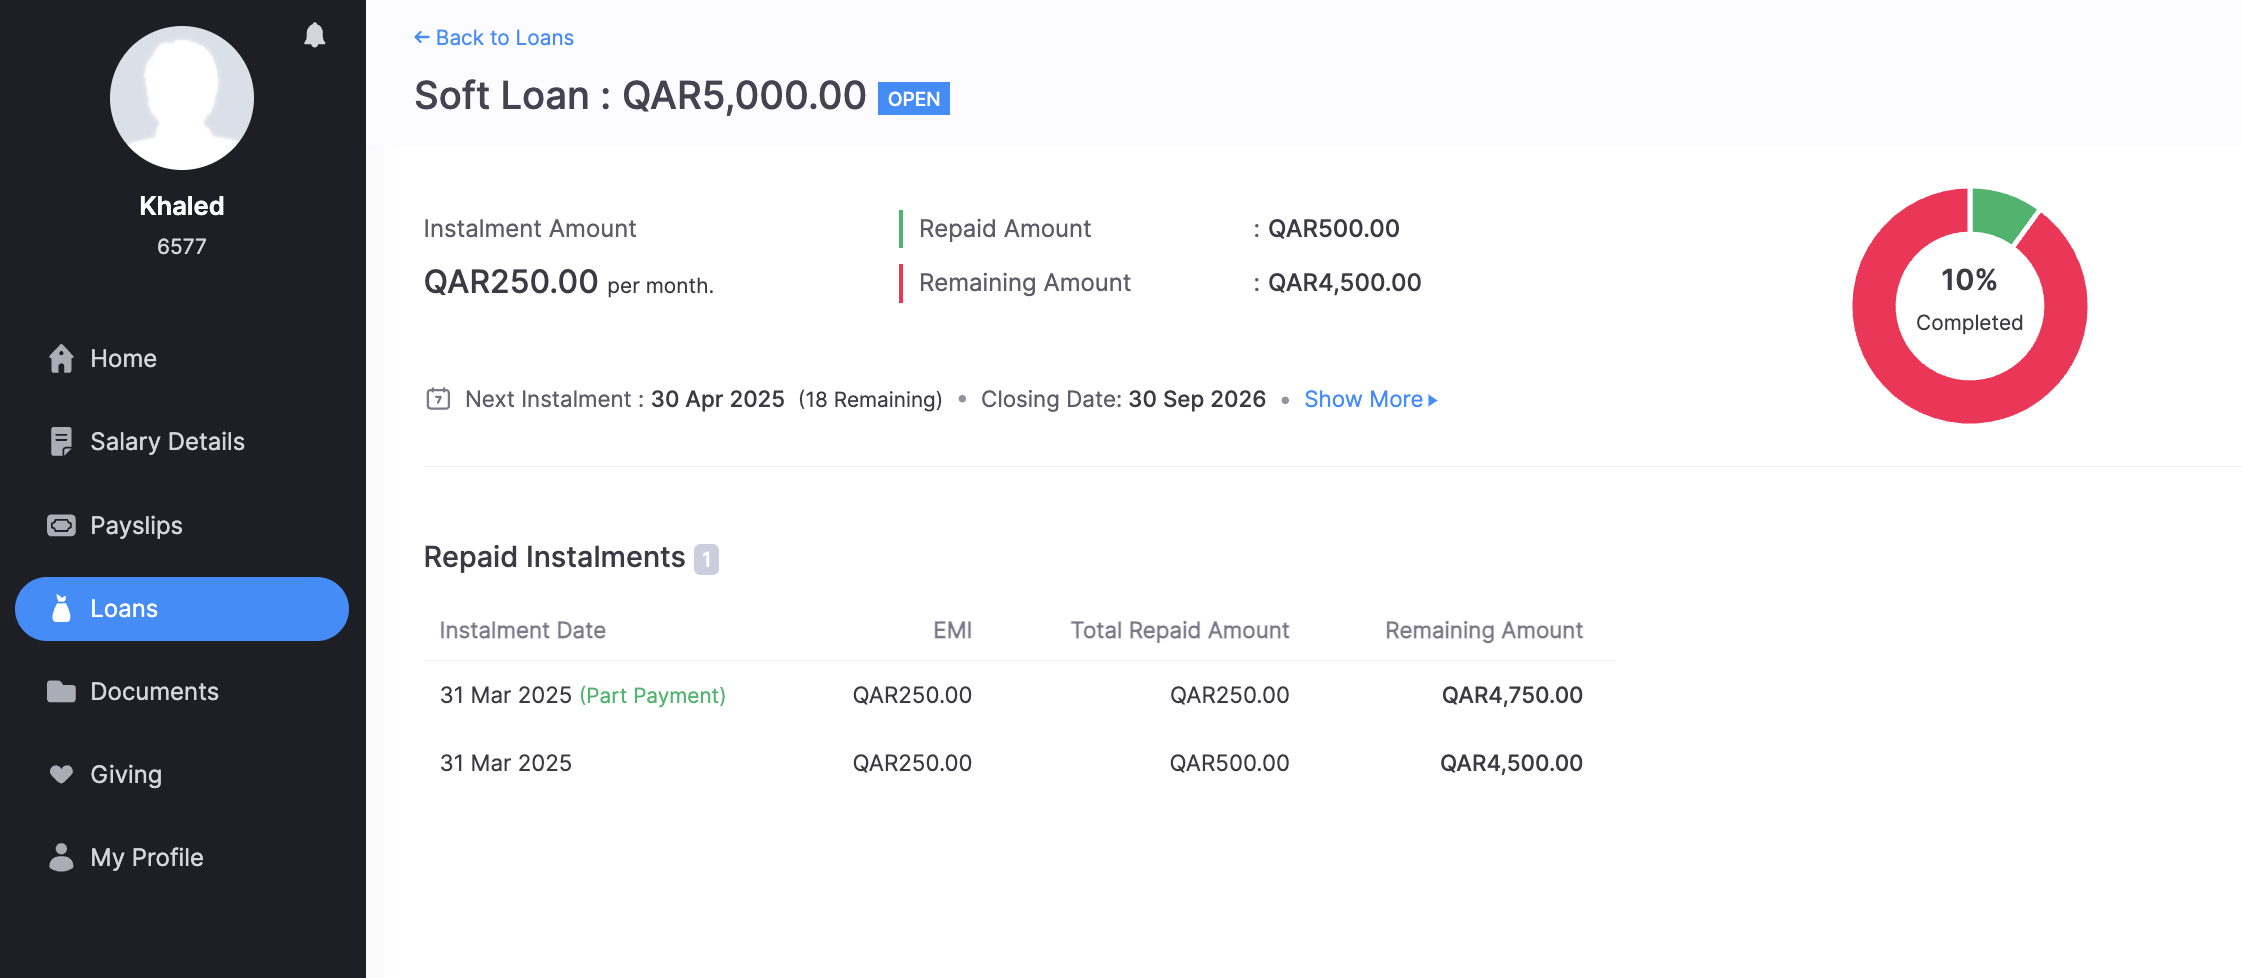Click the Part Payment instalment row
The image size is (2242, 978).
1010,695
